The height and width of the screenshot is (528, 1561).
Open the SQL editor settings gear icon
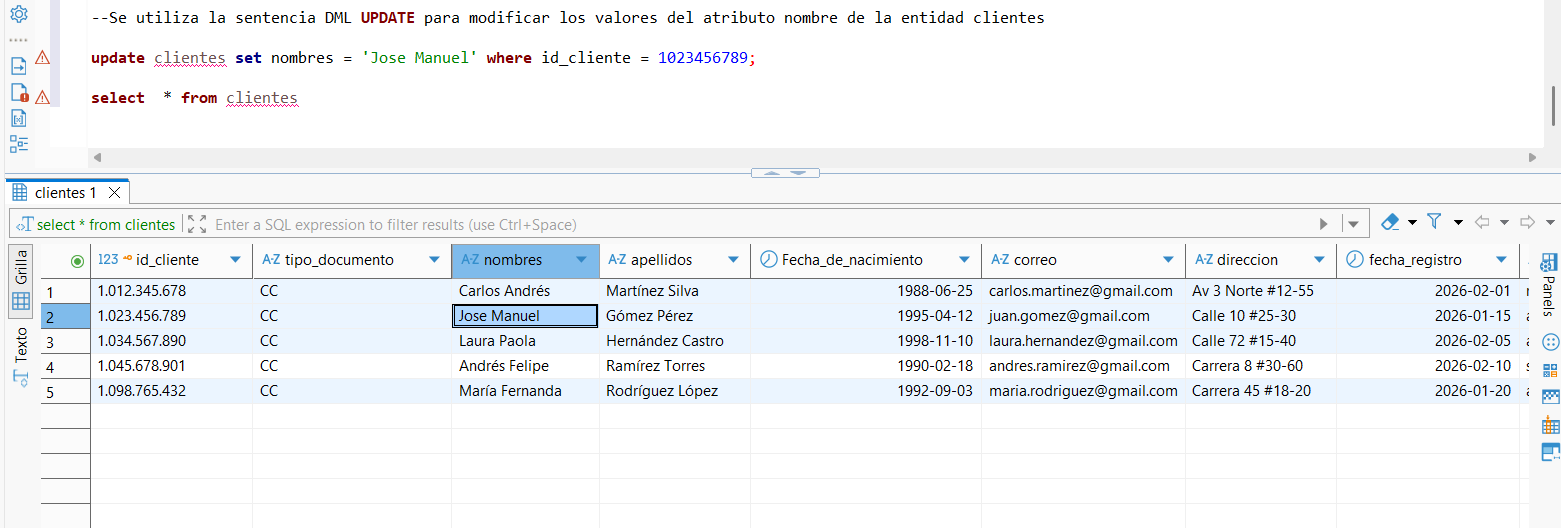18,15
